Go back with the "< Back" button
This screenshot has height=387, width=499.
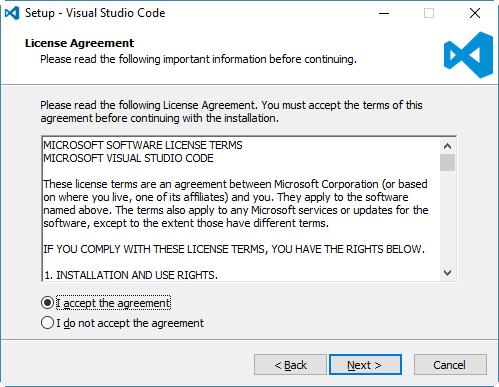pyautogui.click(x=290, y=365)
